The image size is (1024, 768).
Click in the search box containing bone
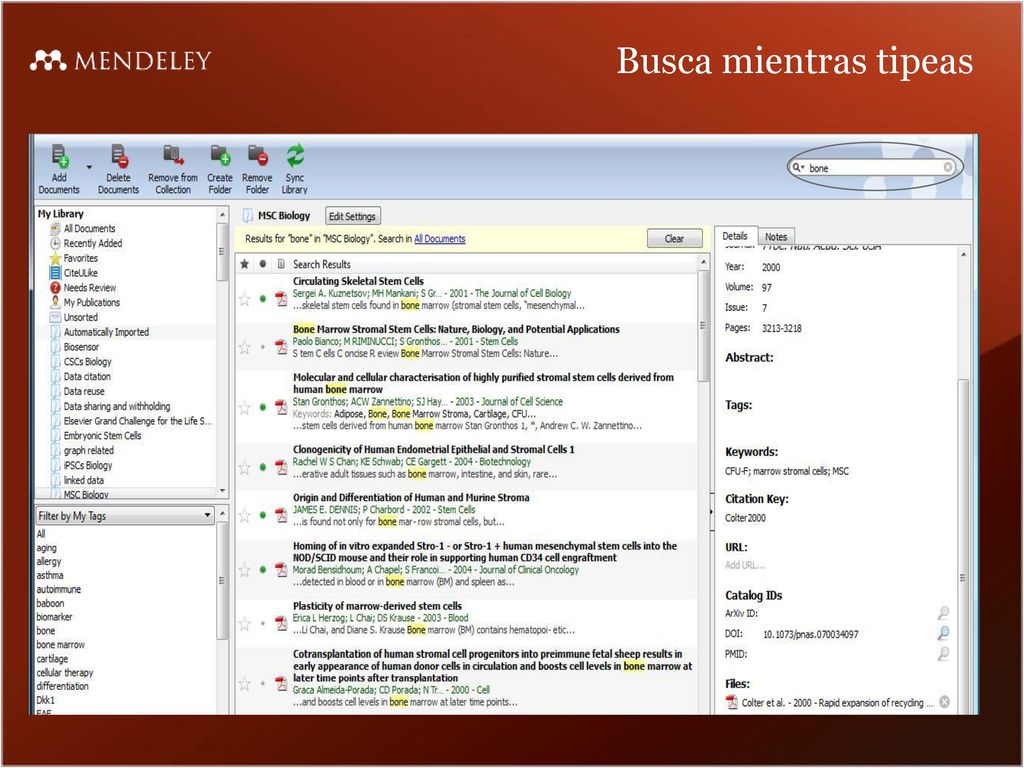tap(873, 168)
